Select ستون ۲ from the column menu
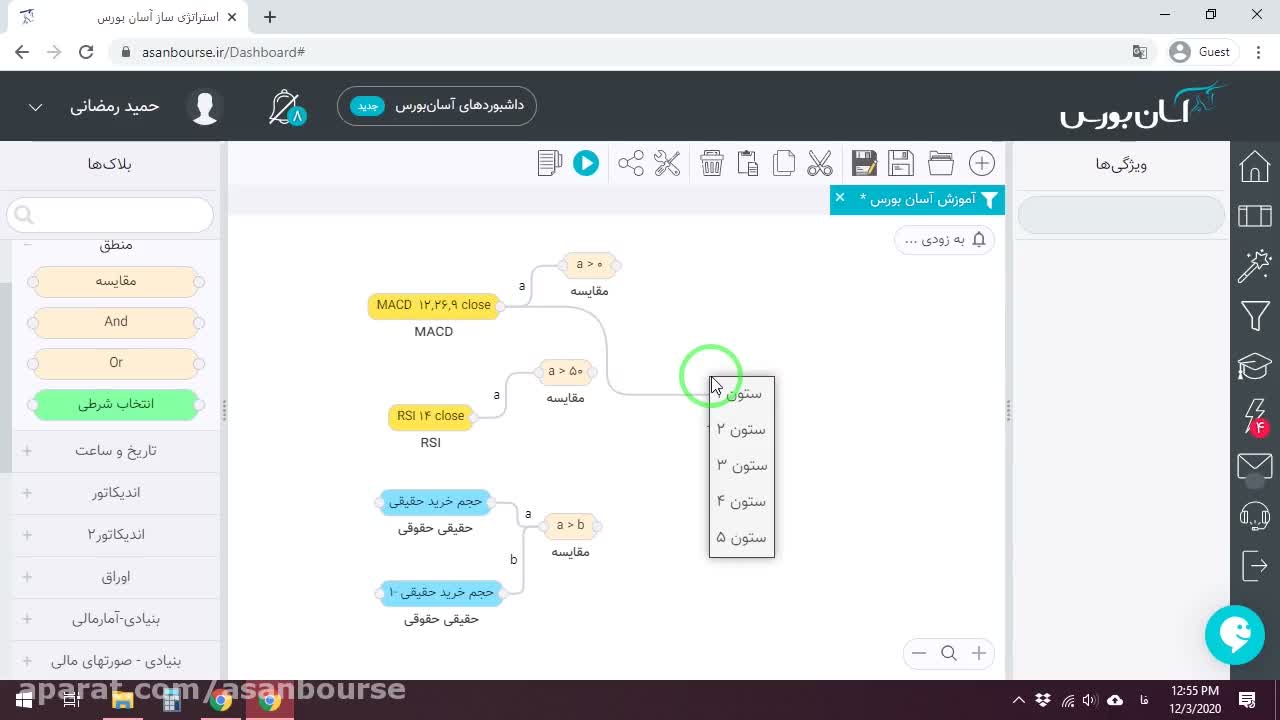 point(741,429)
